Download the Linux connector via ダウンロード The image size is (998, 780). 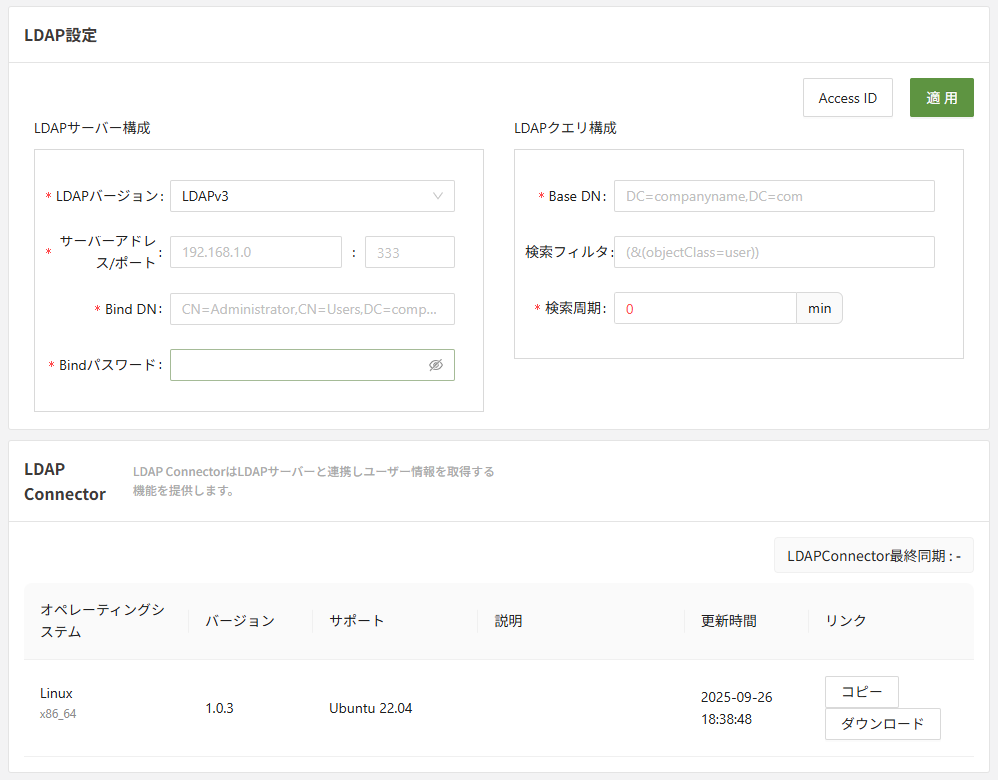tap(882, 724)
